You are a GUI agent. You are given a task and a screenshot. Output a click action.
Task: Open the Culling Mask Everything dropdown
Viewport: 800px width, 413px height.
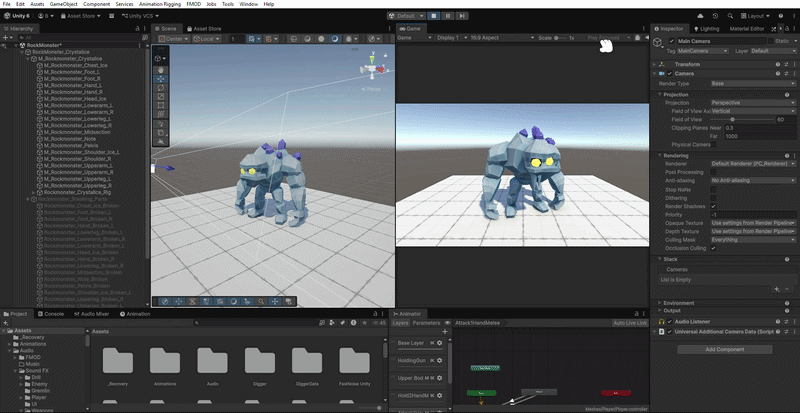(754, 239)
